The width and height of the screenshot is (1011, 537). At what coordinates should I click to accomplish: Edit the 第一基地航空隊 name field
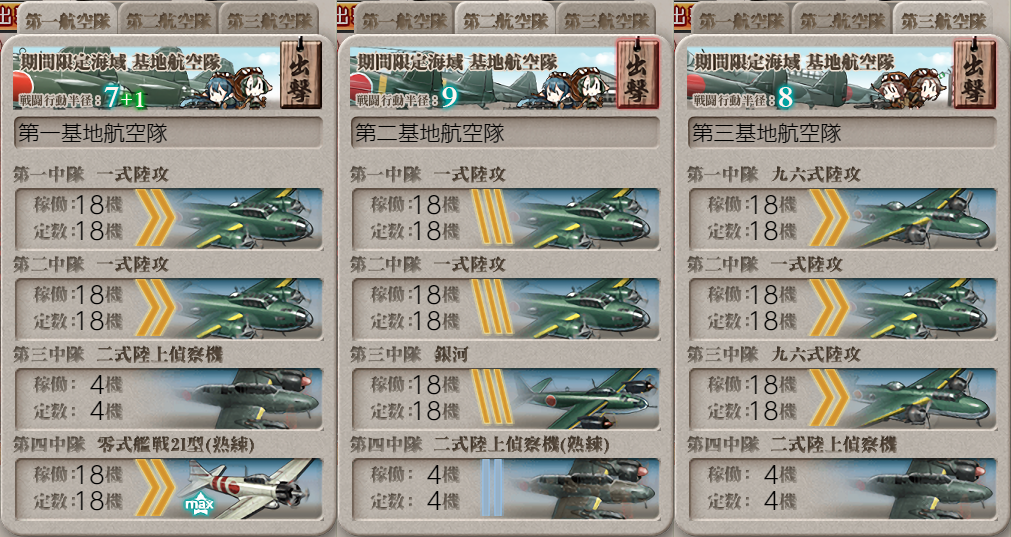pyautogui.click(x=168, y=133)
